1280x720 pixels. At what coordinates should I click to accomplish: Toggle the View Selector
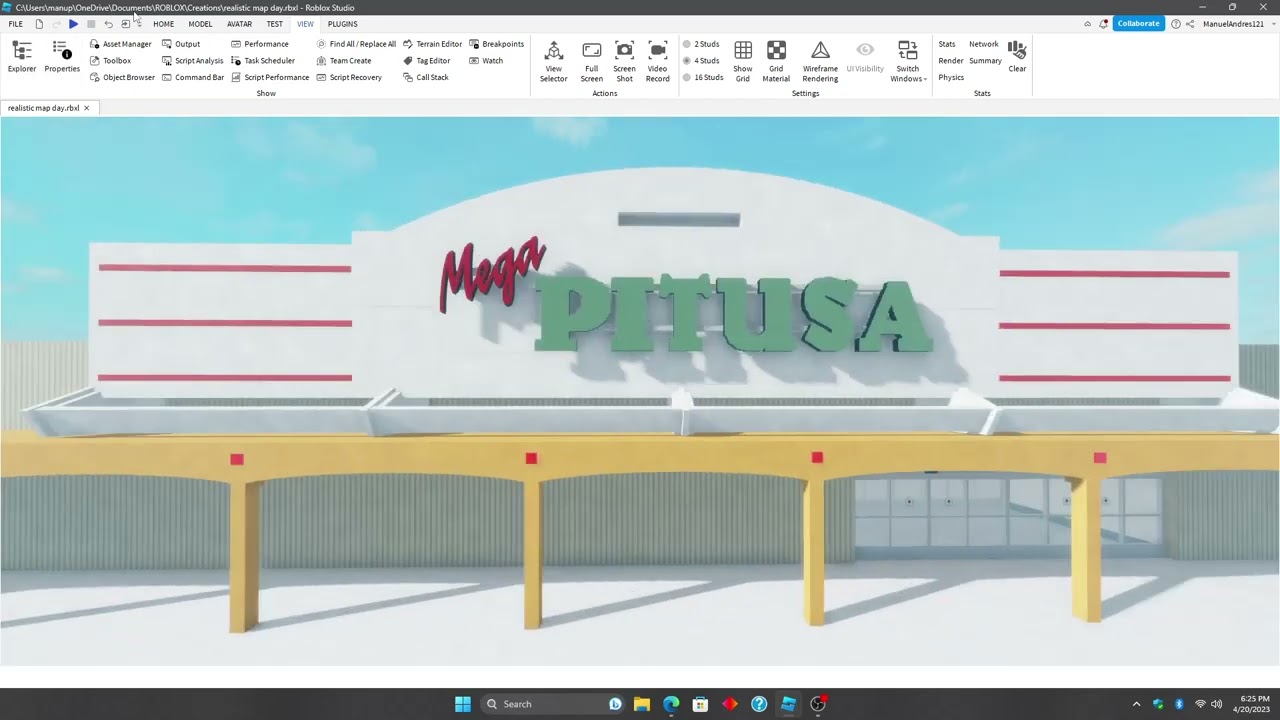coord(553,61)
